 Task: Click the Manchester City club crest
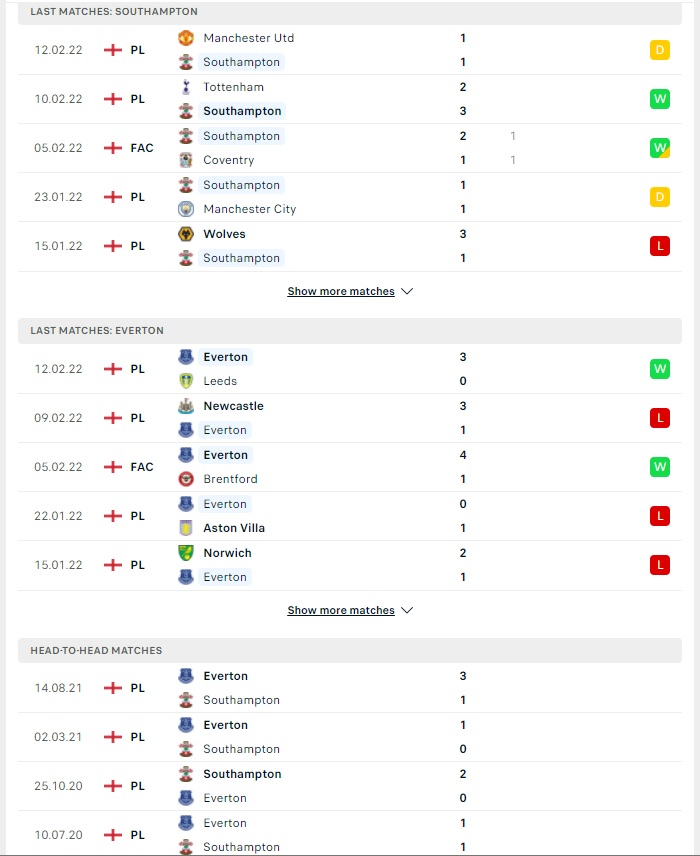coord(186,209)
